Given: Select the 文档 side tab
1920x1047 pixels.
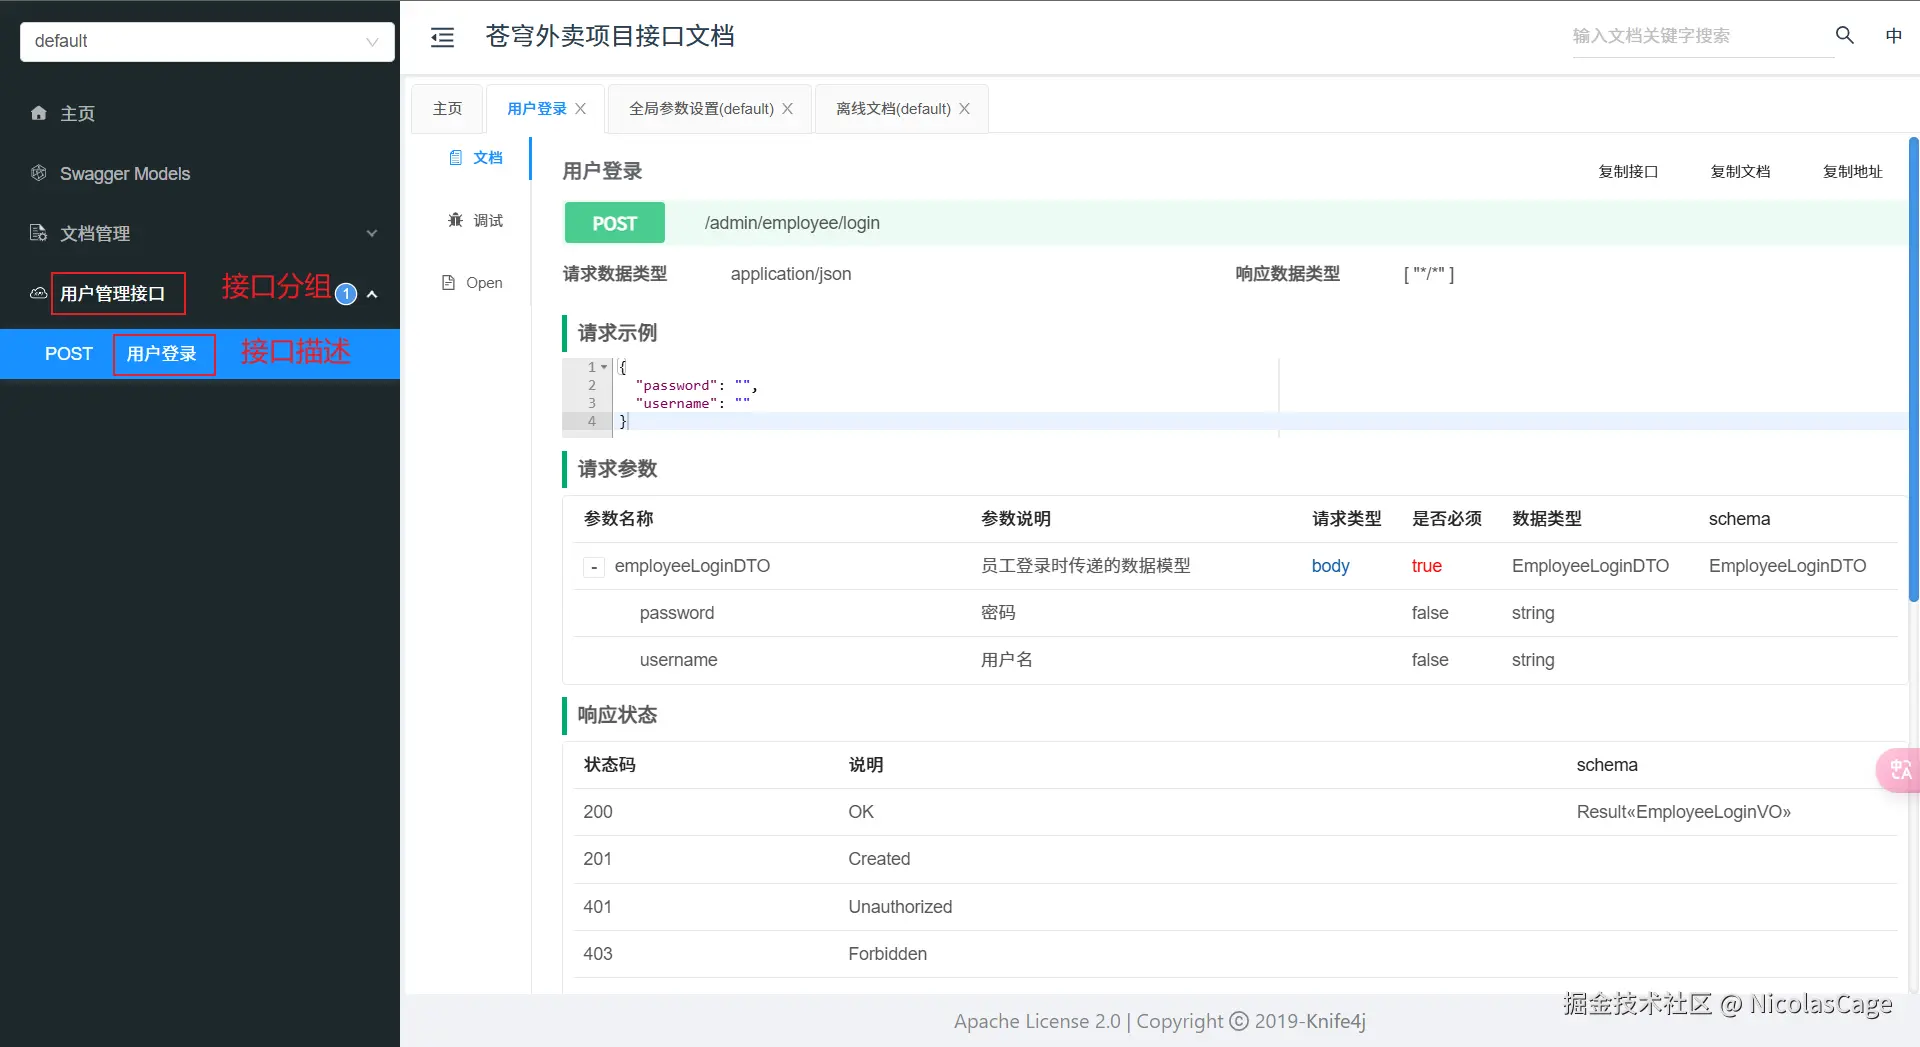Looking at the screenshot, I should coord(475,157).
